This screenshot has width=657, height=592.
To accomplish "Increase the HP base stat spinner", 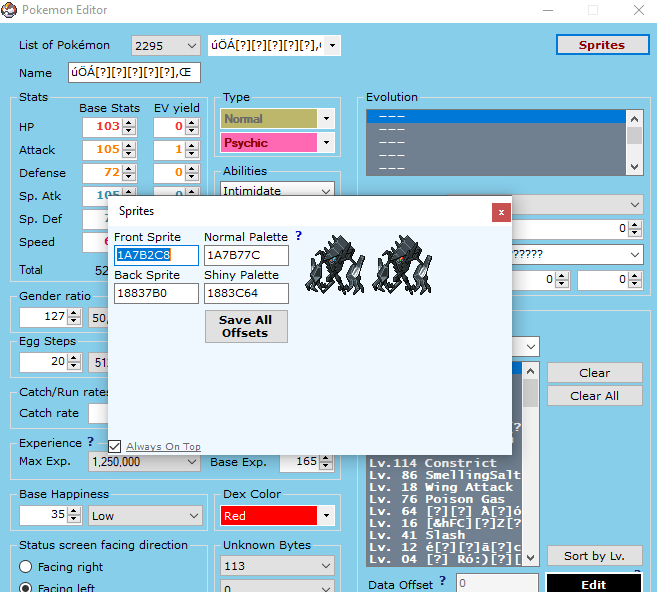I will [x=128, y=123].
